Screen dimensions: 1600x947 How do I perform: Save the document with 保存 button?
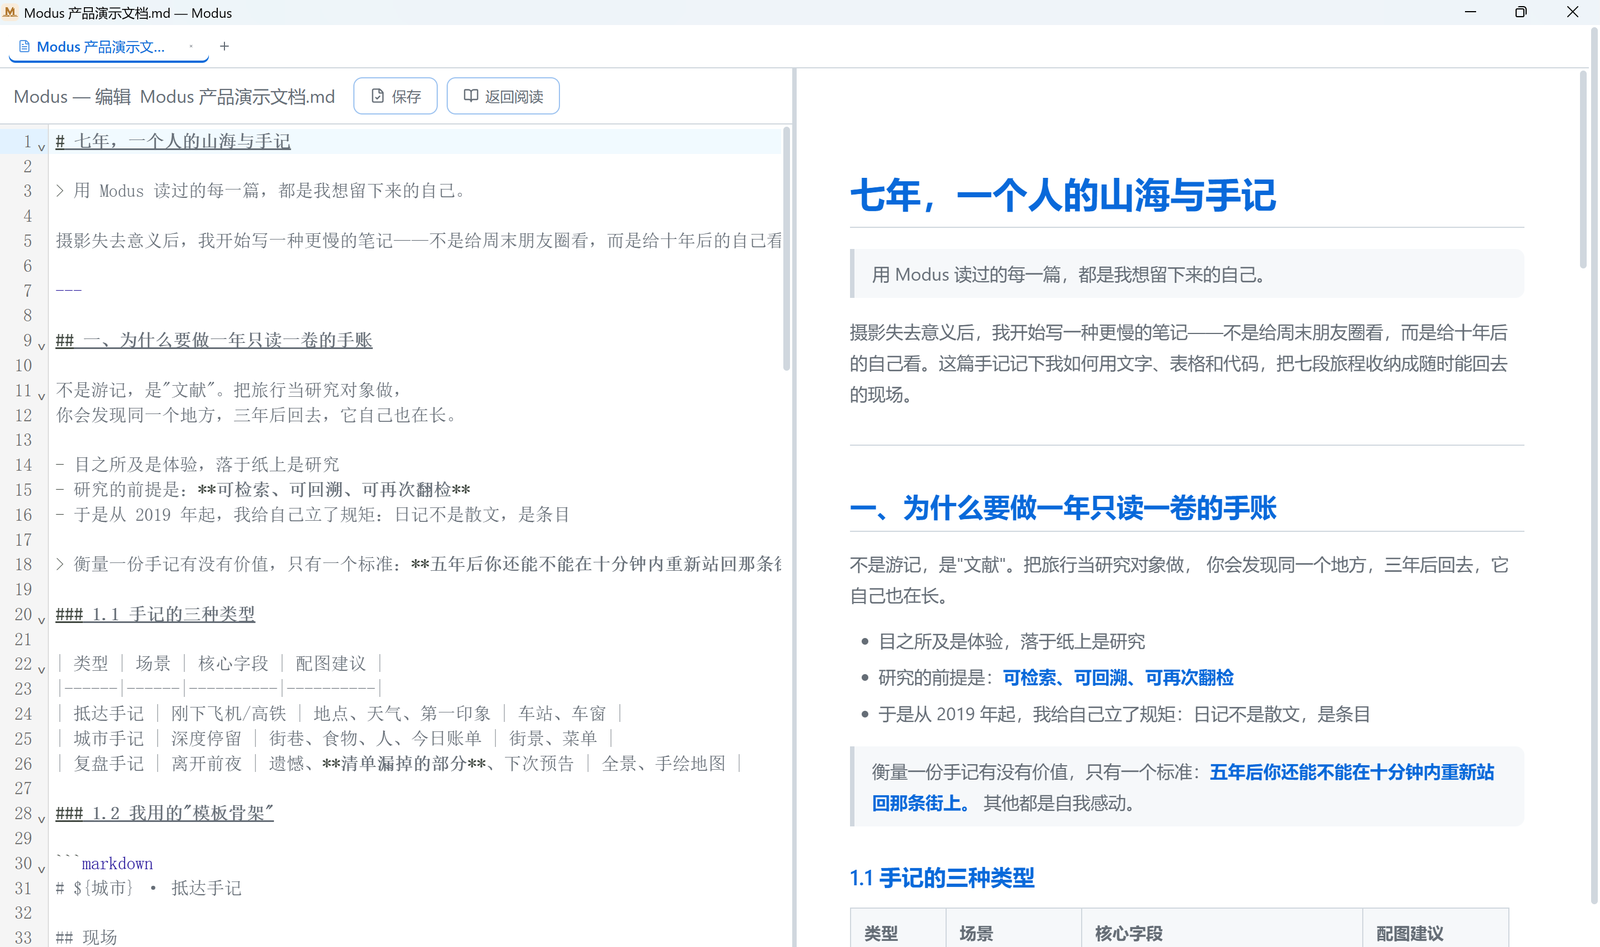tap(395, 96)
